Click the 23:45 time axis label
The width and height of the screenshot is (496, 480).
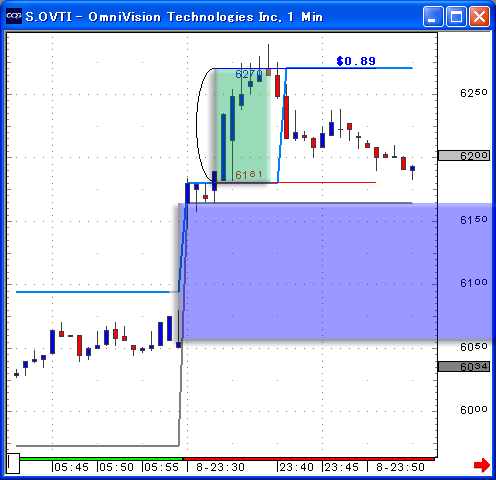342,467
